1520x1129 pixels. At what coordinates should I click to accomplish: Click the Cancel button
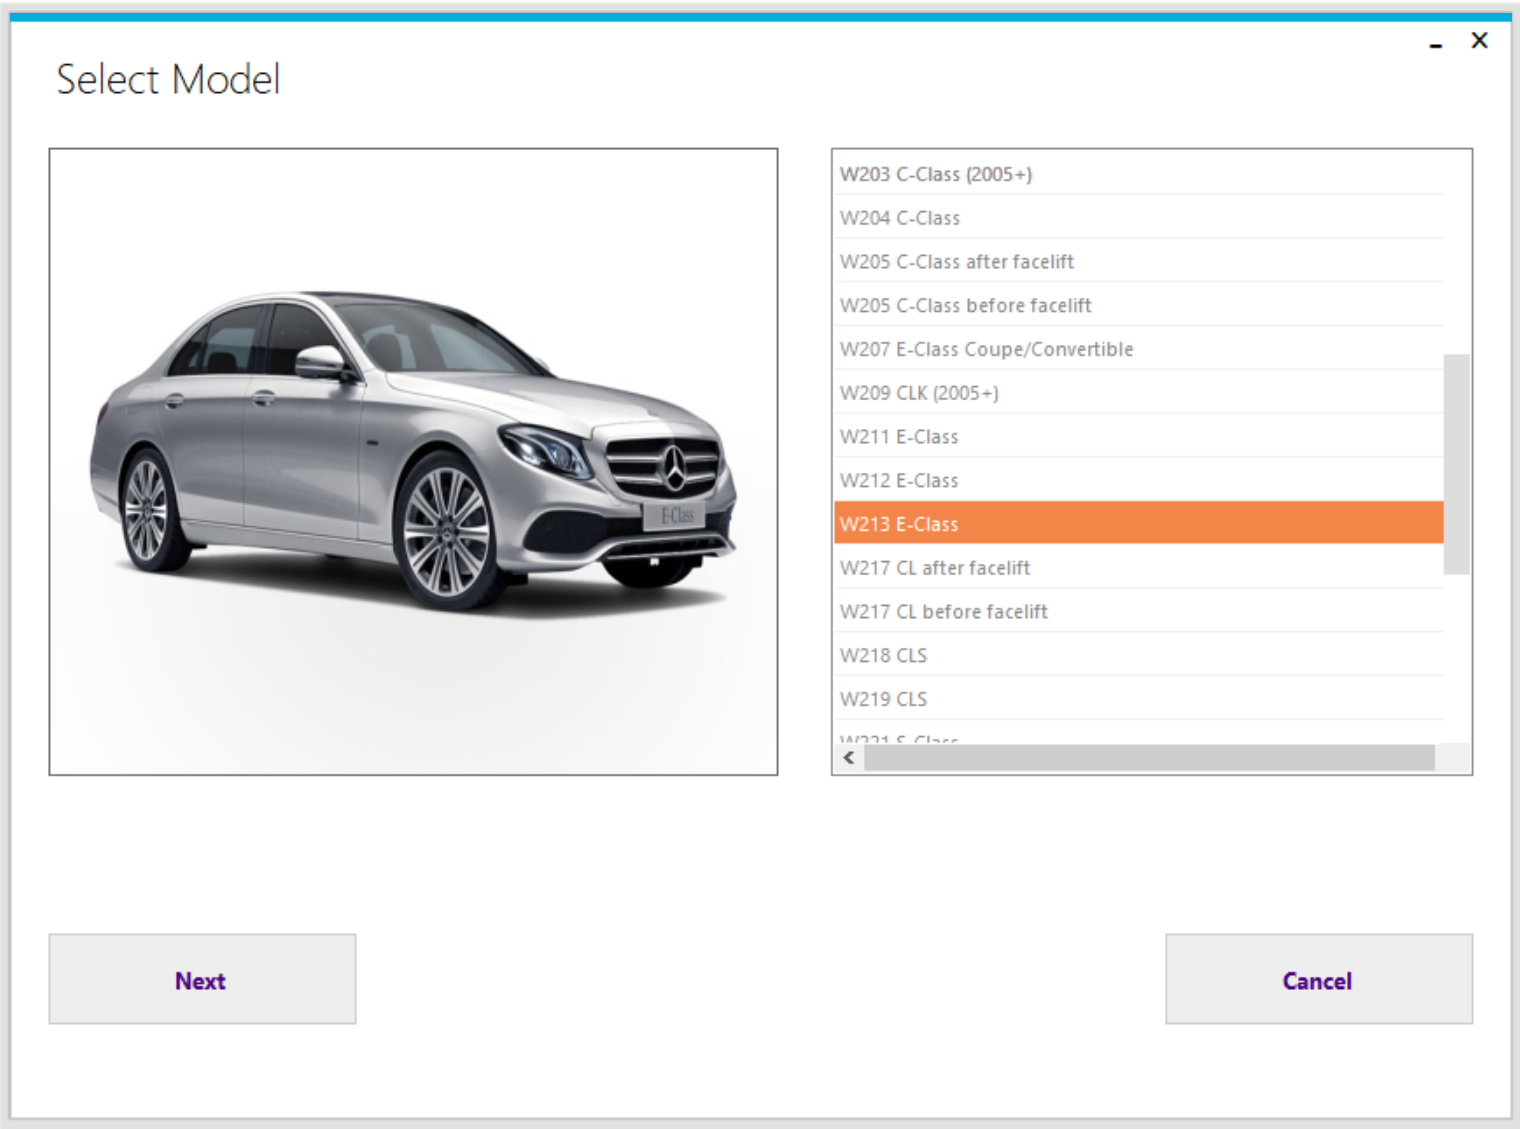[1319, 979]
